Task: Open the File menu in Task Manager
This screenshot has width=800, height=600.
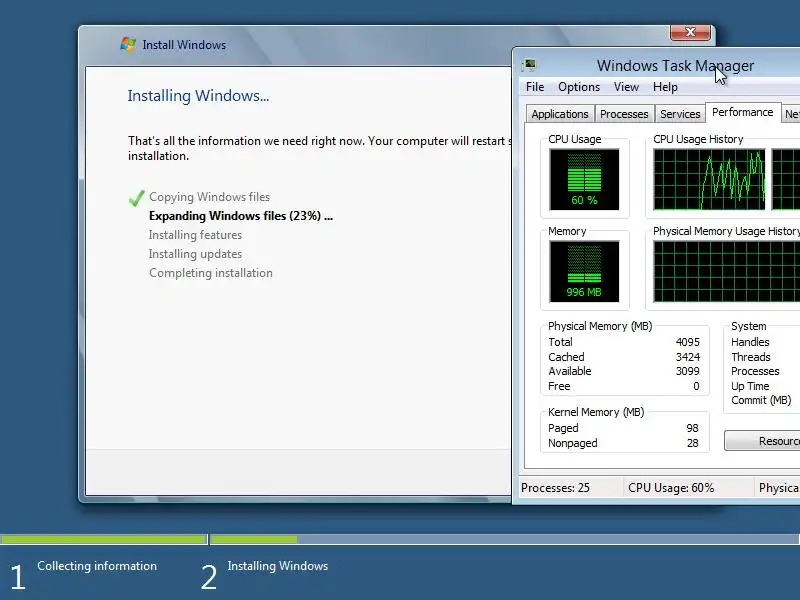Action: point(535,87)
